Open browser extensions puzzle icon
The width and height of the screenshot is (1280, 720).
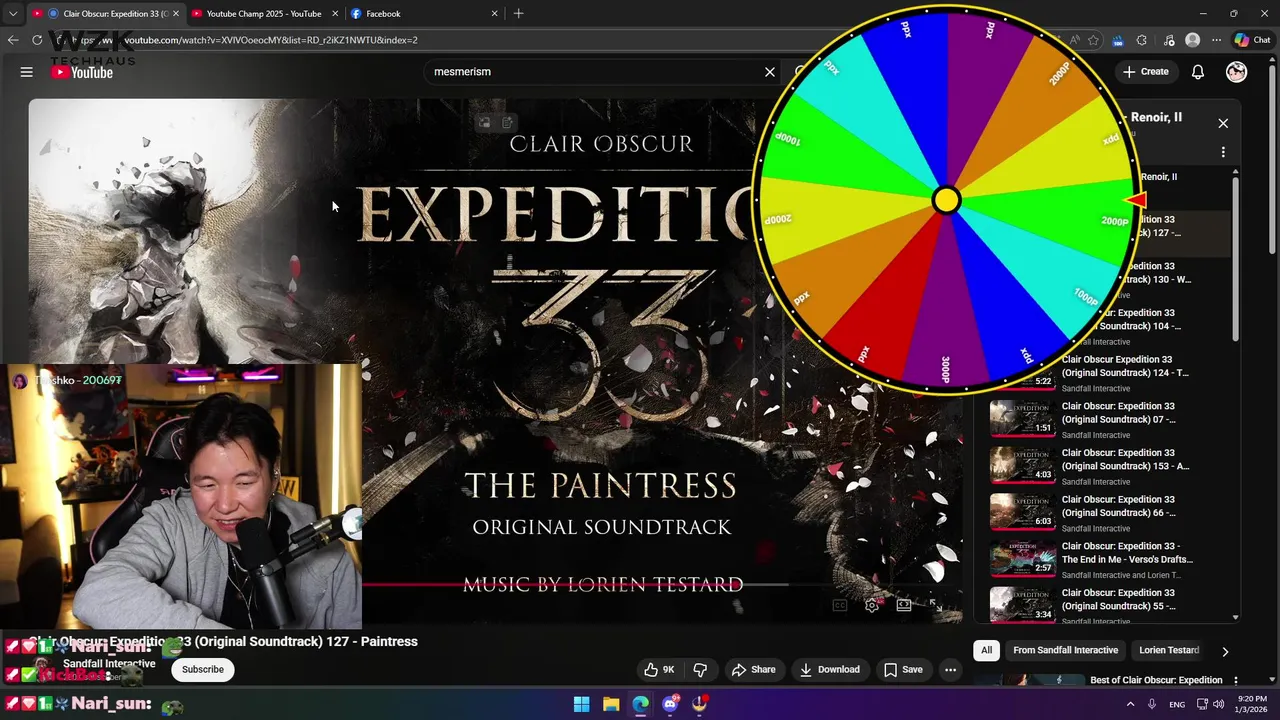pos(1141,40)
